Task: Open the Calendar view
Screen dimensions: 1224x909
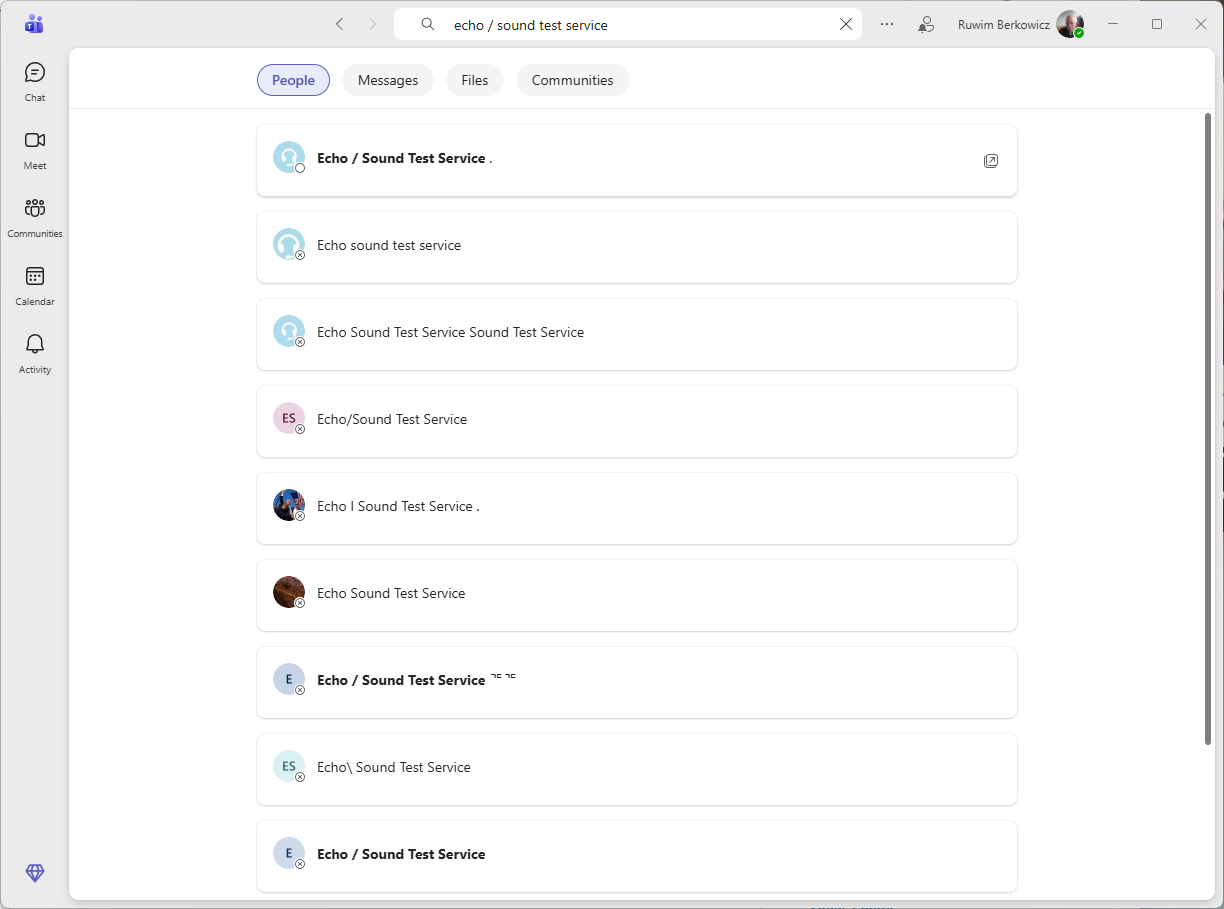Action: tap(35, 285)
